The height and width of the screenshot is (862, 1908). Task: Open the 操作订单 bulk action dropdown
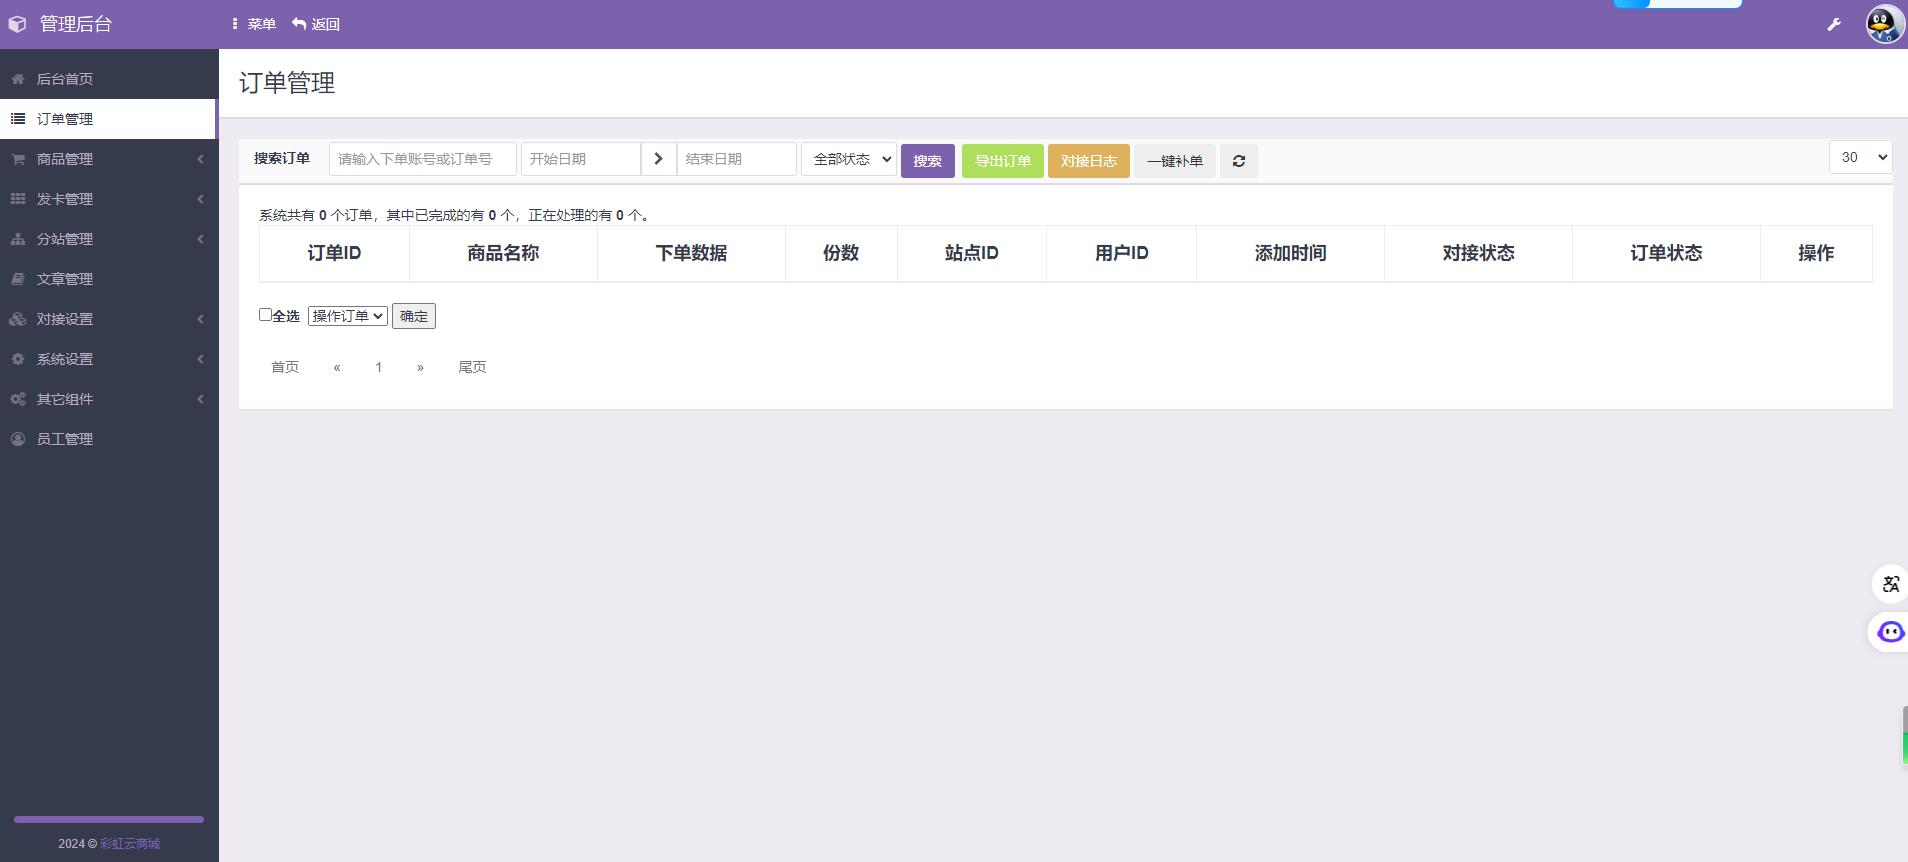click(x=347, y=316)
